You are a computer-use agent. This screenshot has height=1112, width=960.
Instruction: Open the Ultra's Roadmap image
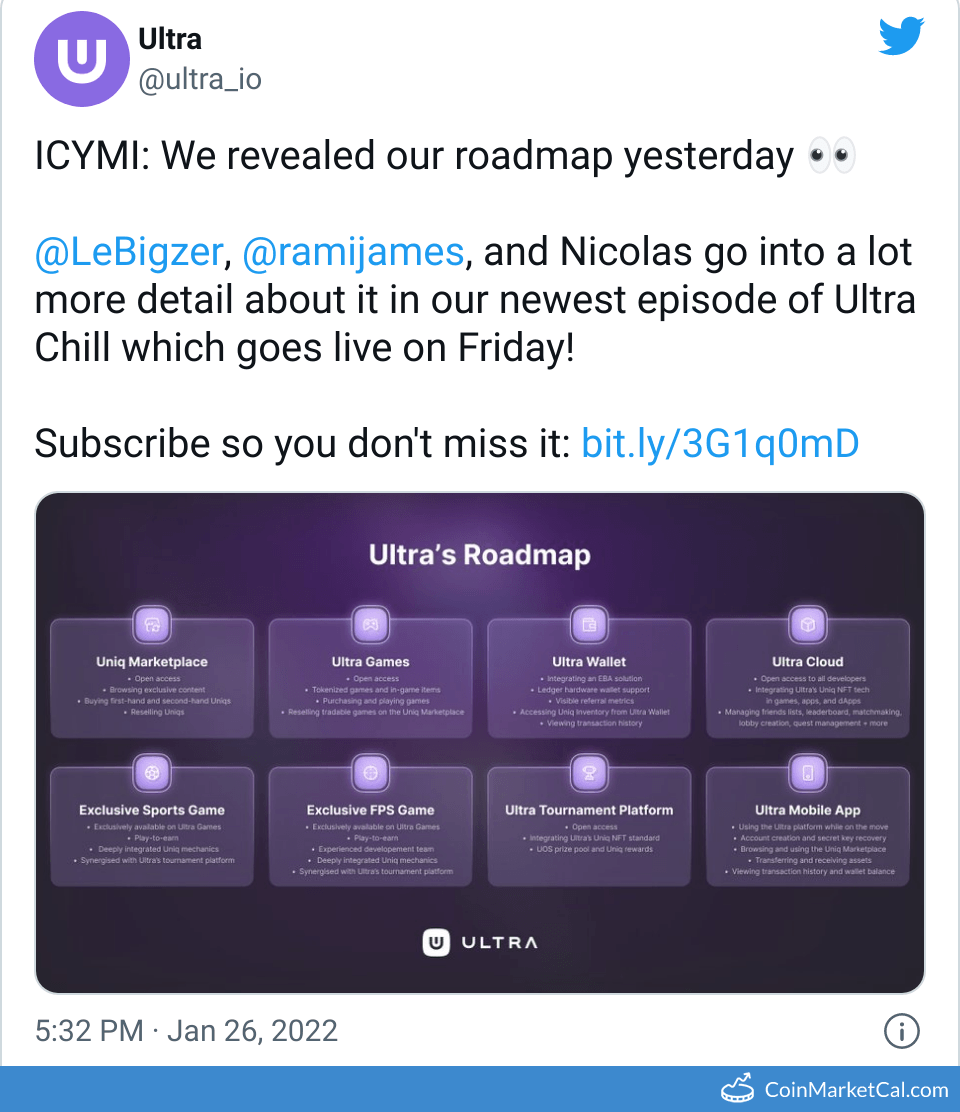[480, 742]
